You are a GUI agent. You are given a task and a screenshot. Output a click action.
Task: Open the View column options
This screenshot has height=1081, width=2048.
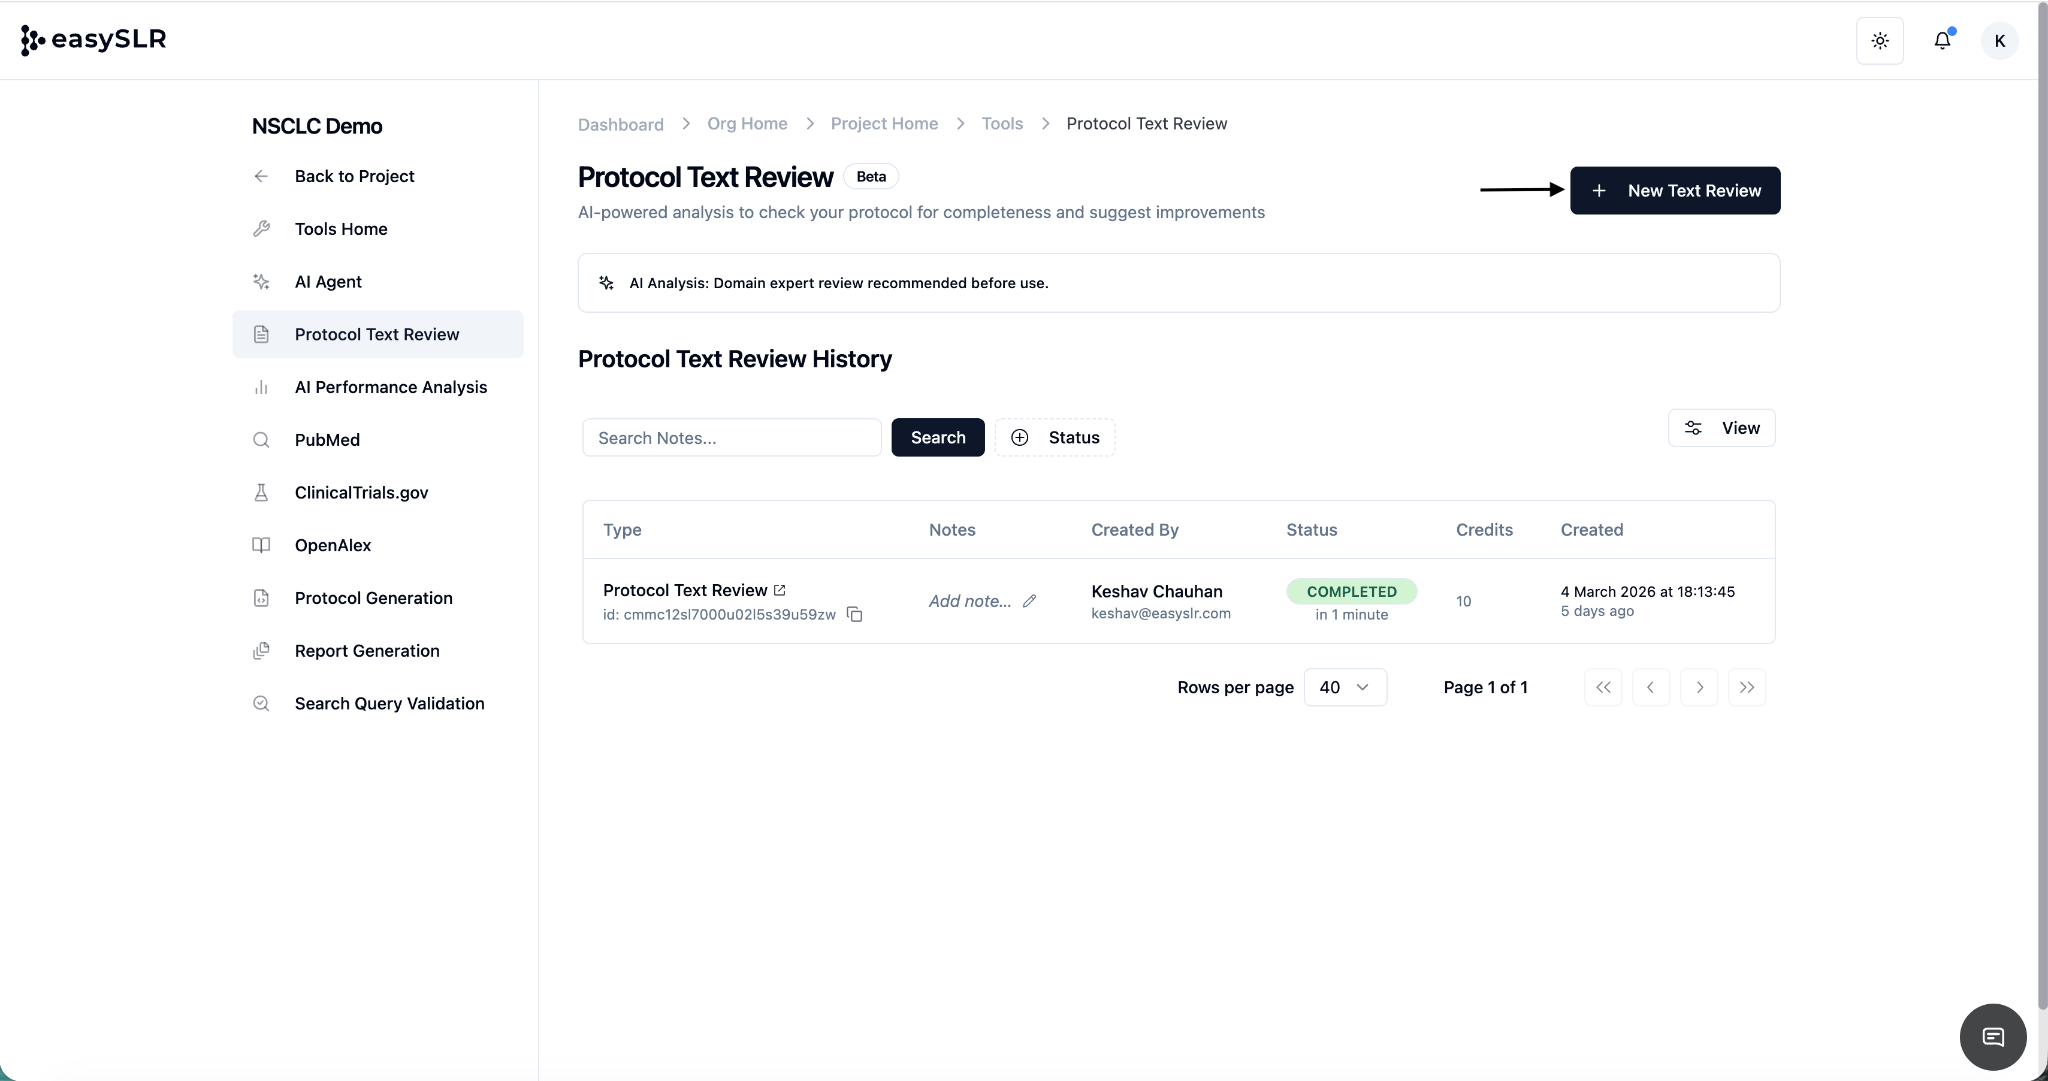(1721, 428)
